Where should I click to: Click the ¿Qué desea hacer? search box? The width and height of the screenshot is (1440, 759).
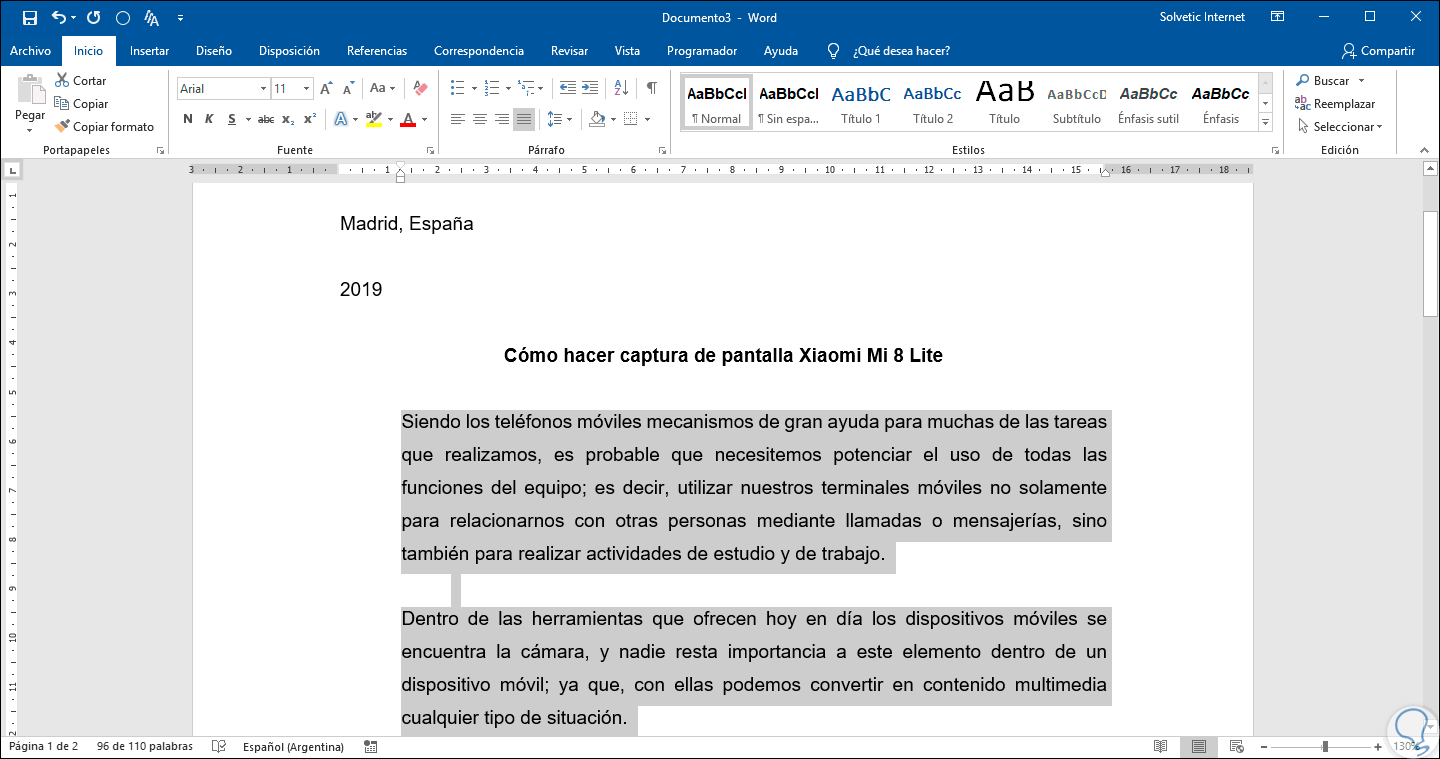(901, 51)
